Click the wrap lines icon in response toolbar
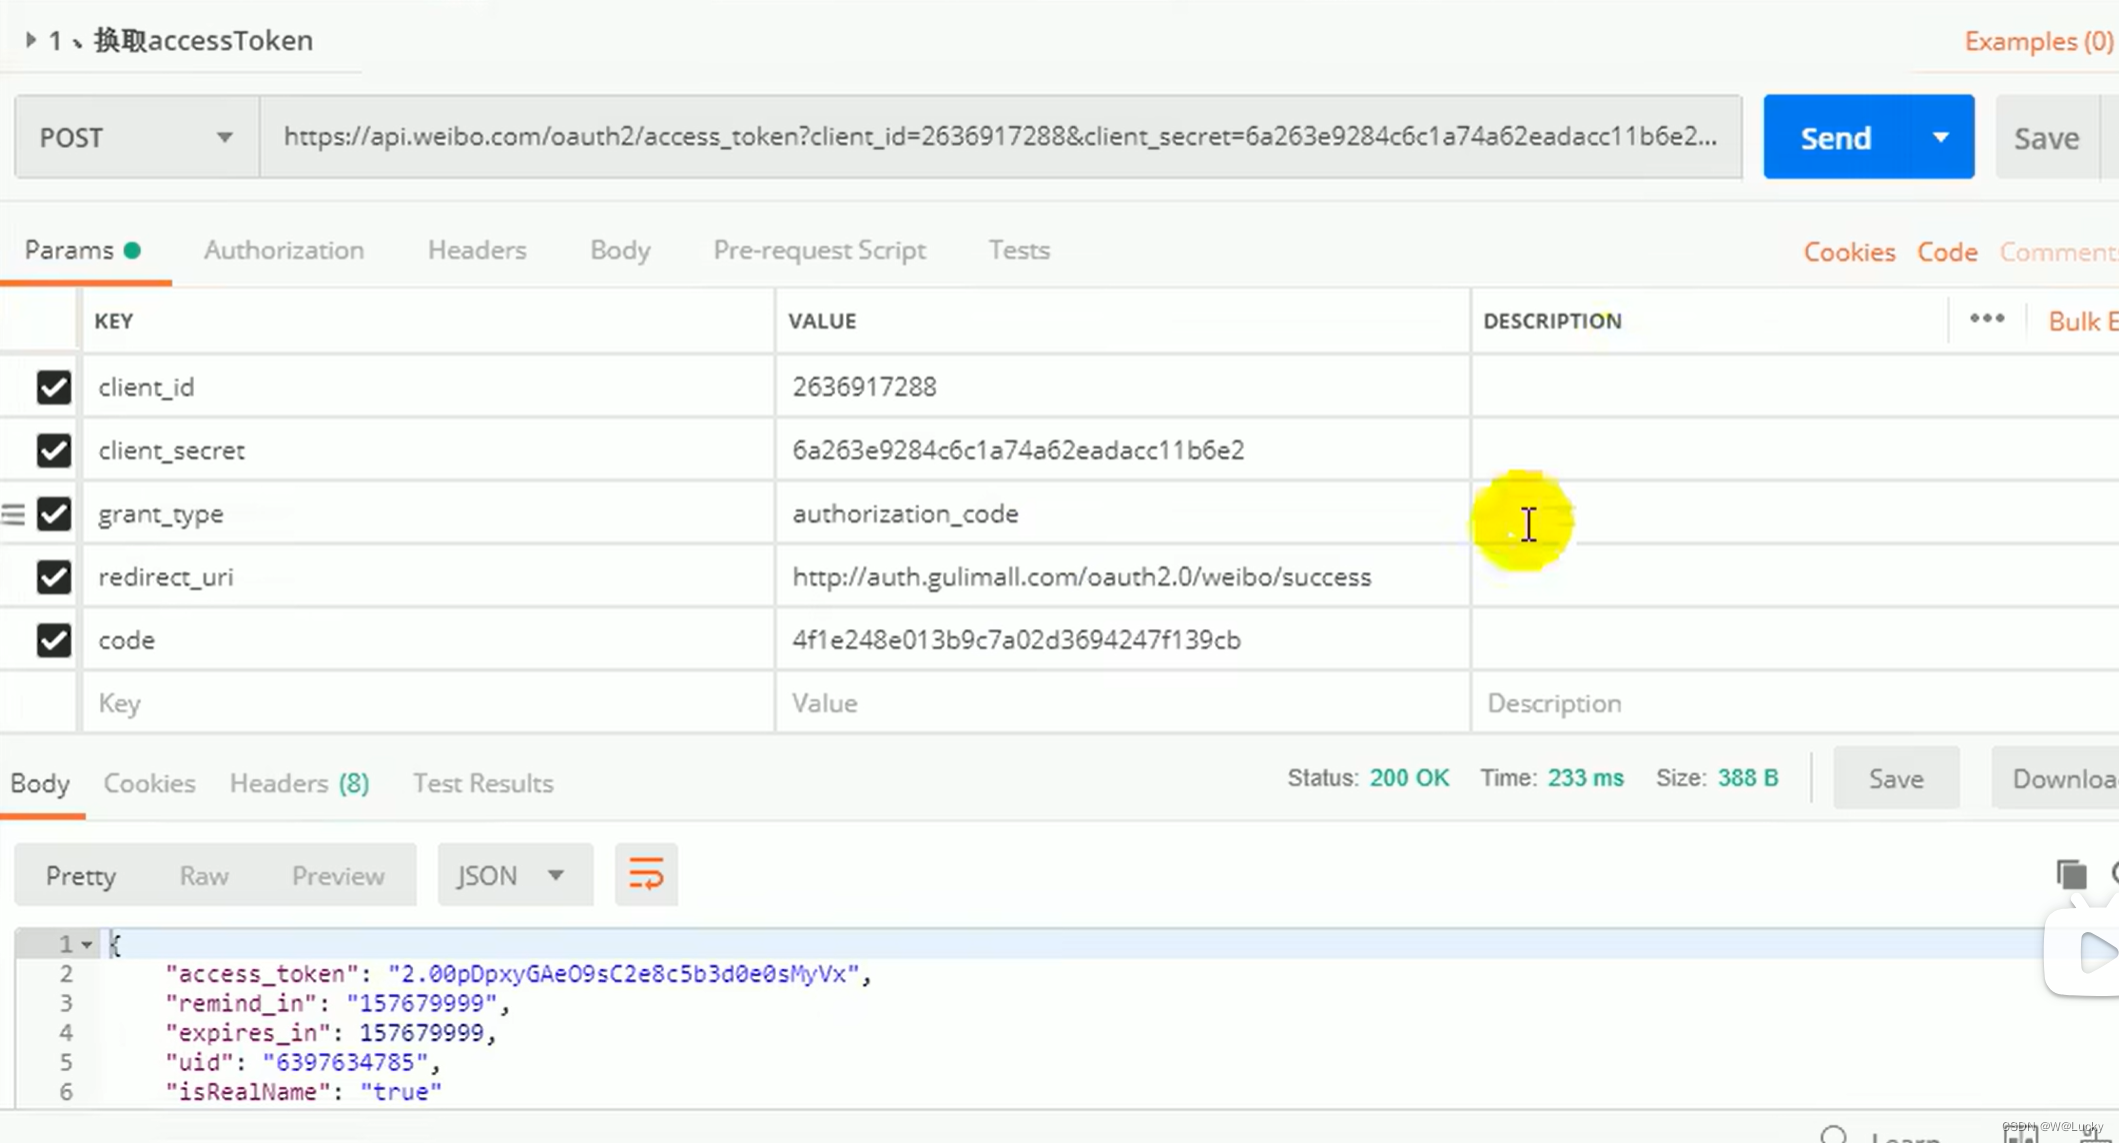 pyautogui.click(x=646, y=875)
